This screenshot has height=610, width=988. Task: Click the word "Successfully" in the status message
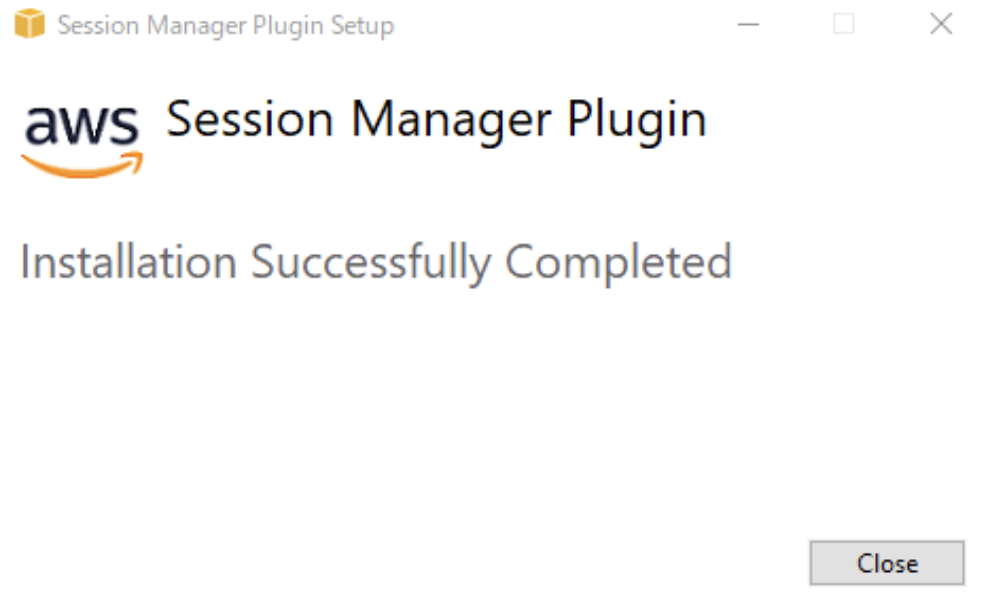point(371,264)
